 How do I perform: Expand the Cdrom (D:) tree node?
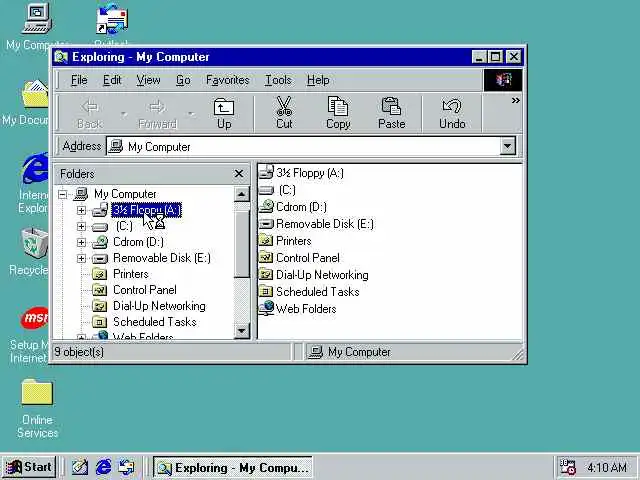pos(81,242)
